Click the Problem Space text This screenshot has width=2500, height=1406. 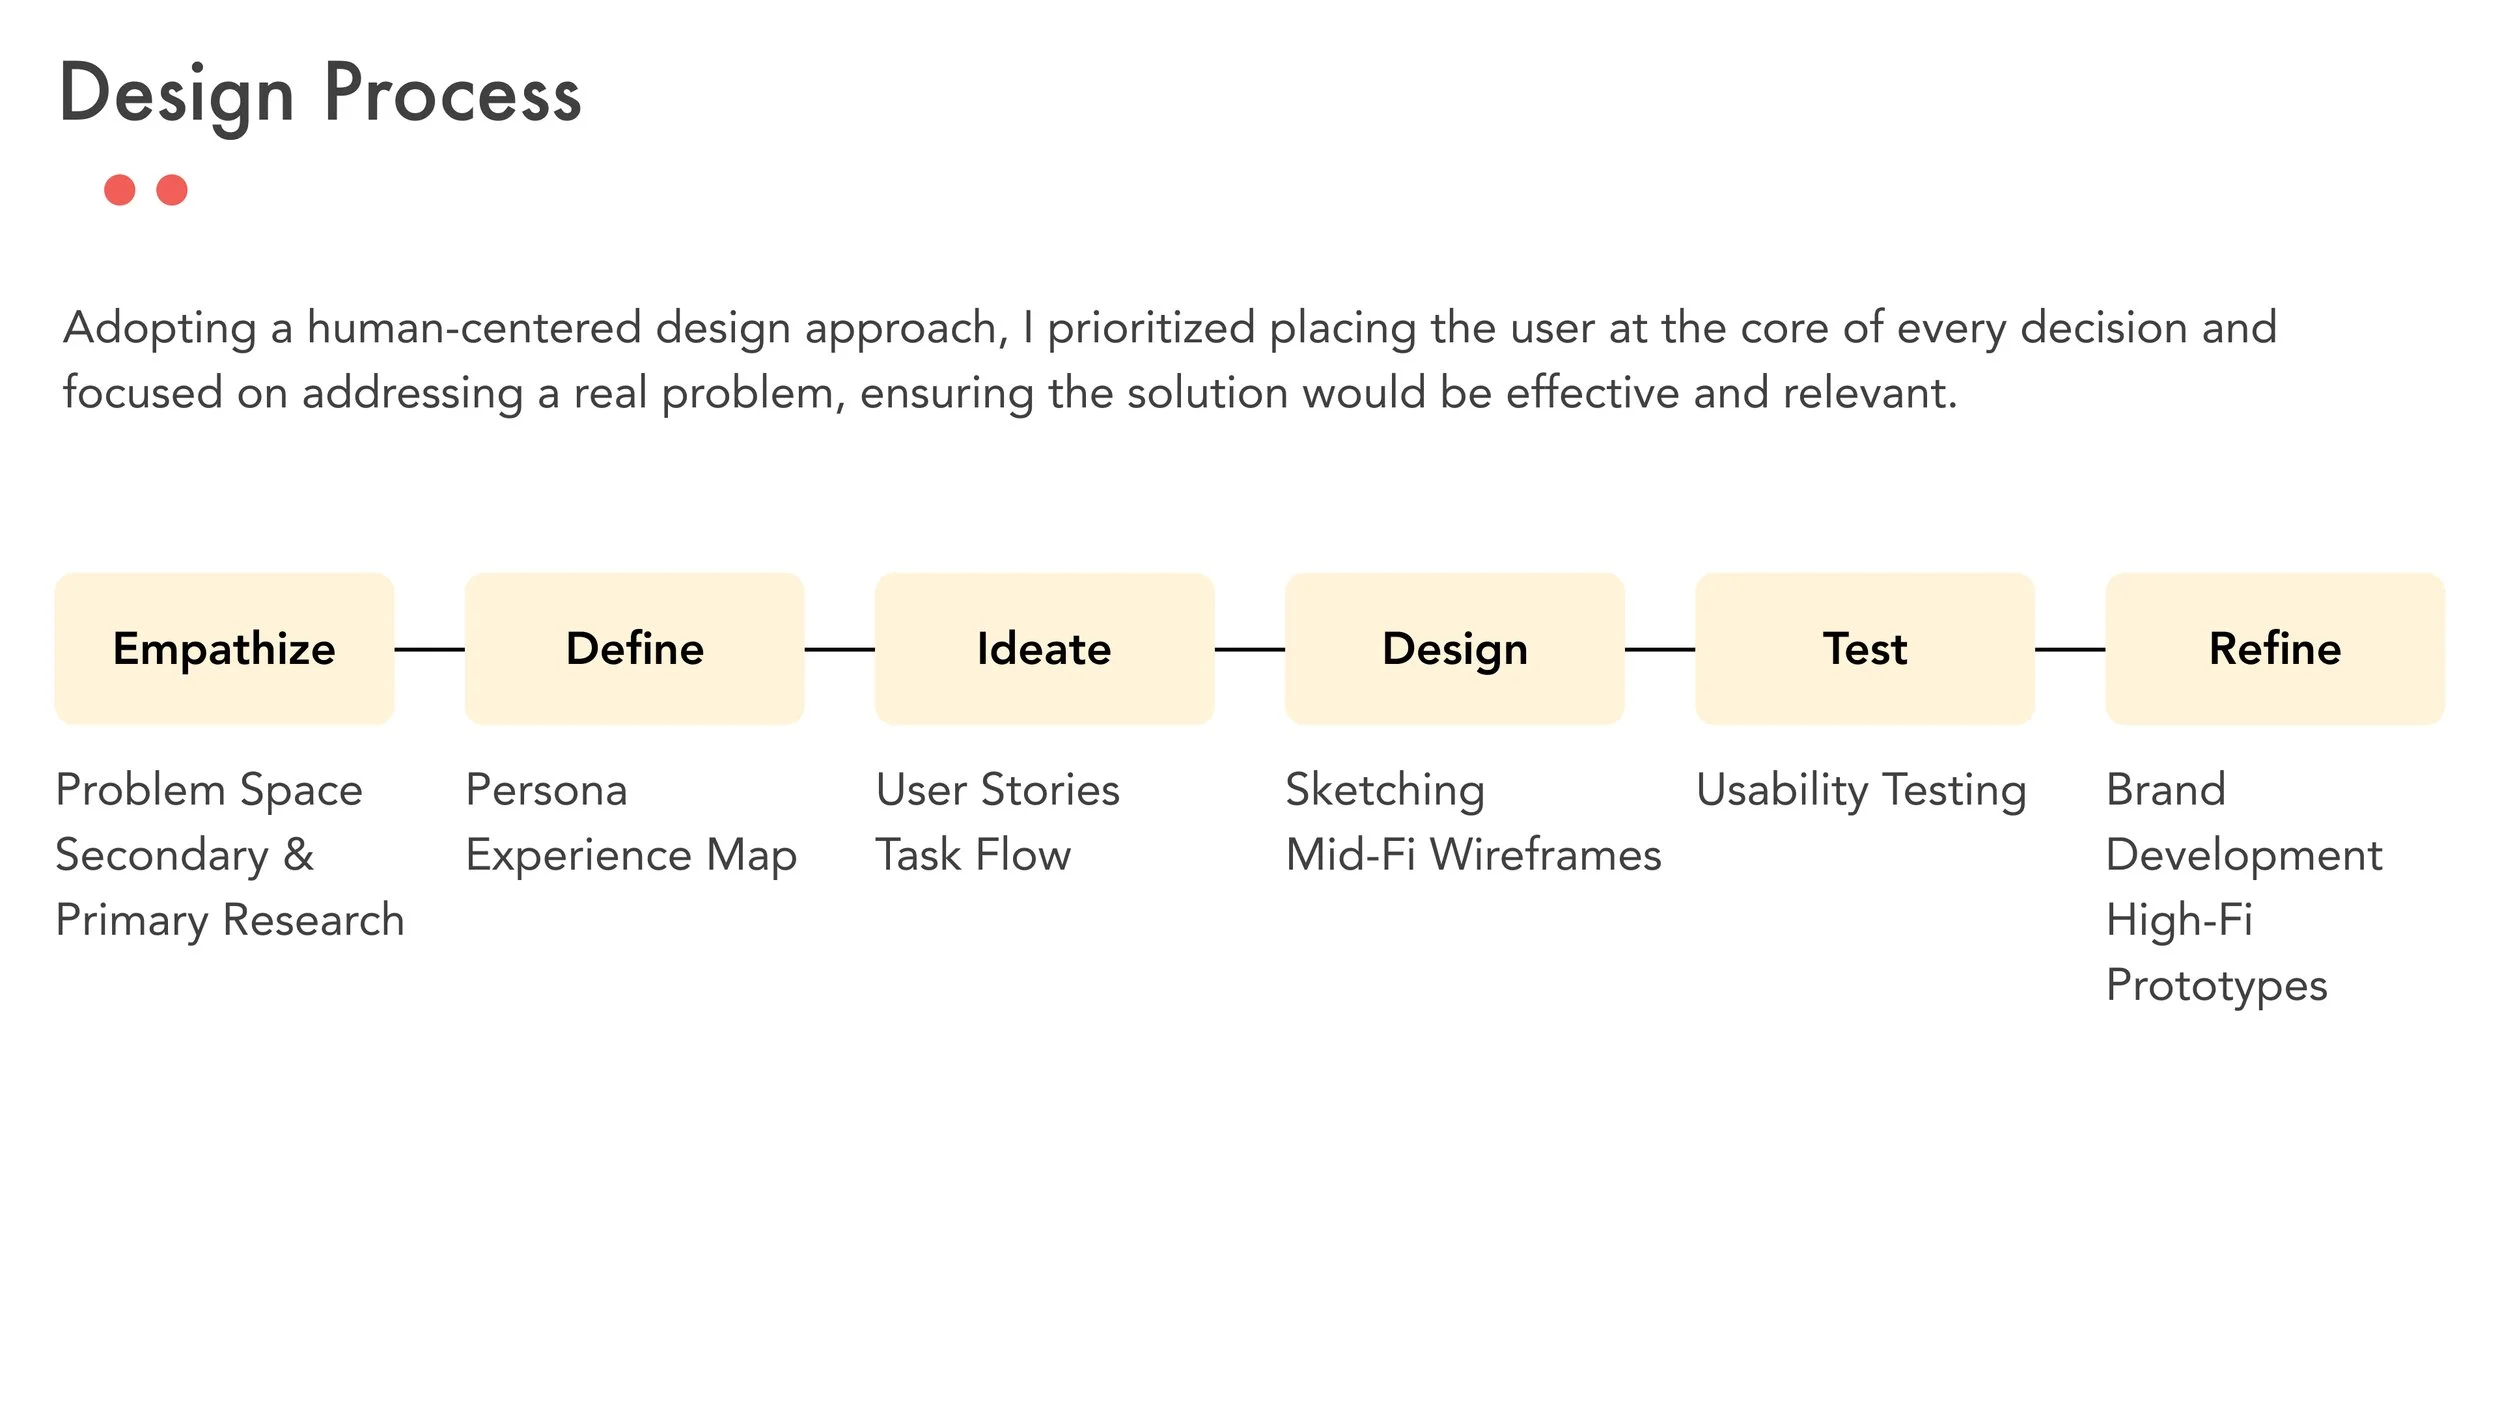point(209,790)
